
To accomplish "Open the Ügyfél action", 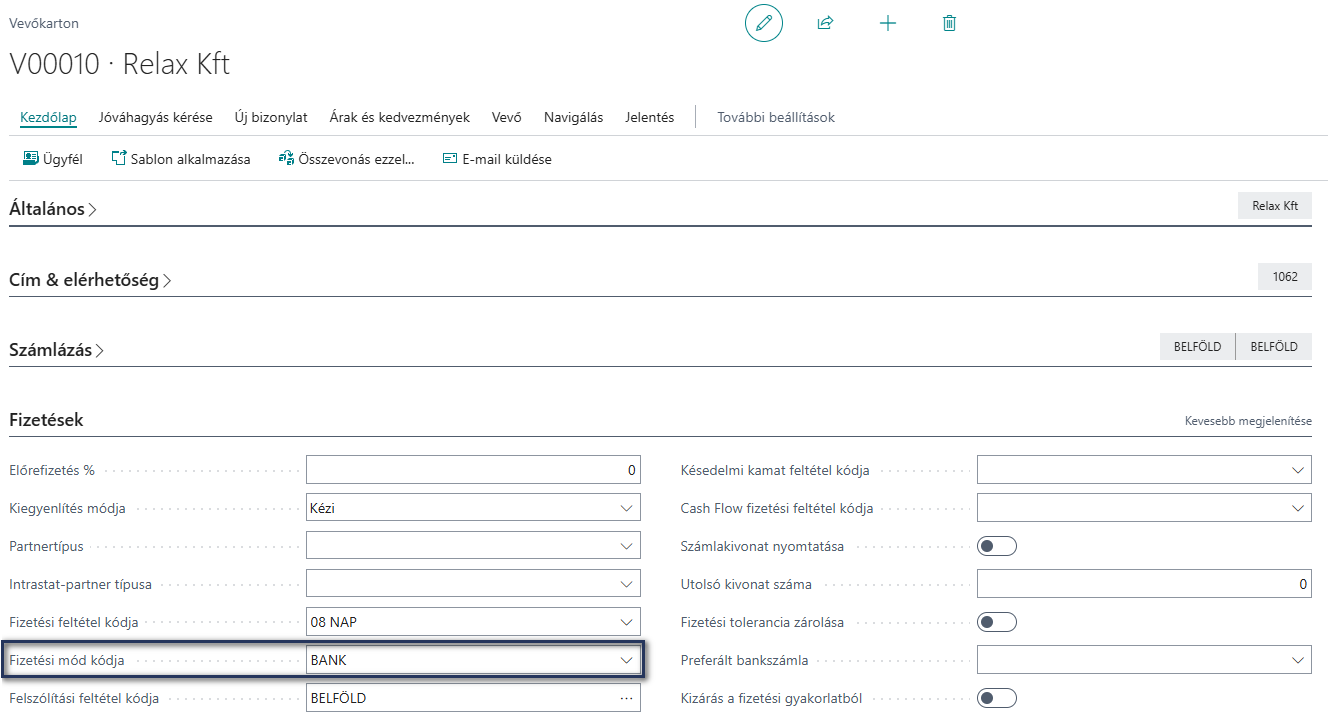I will coord(53,158).
